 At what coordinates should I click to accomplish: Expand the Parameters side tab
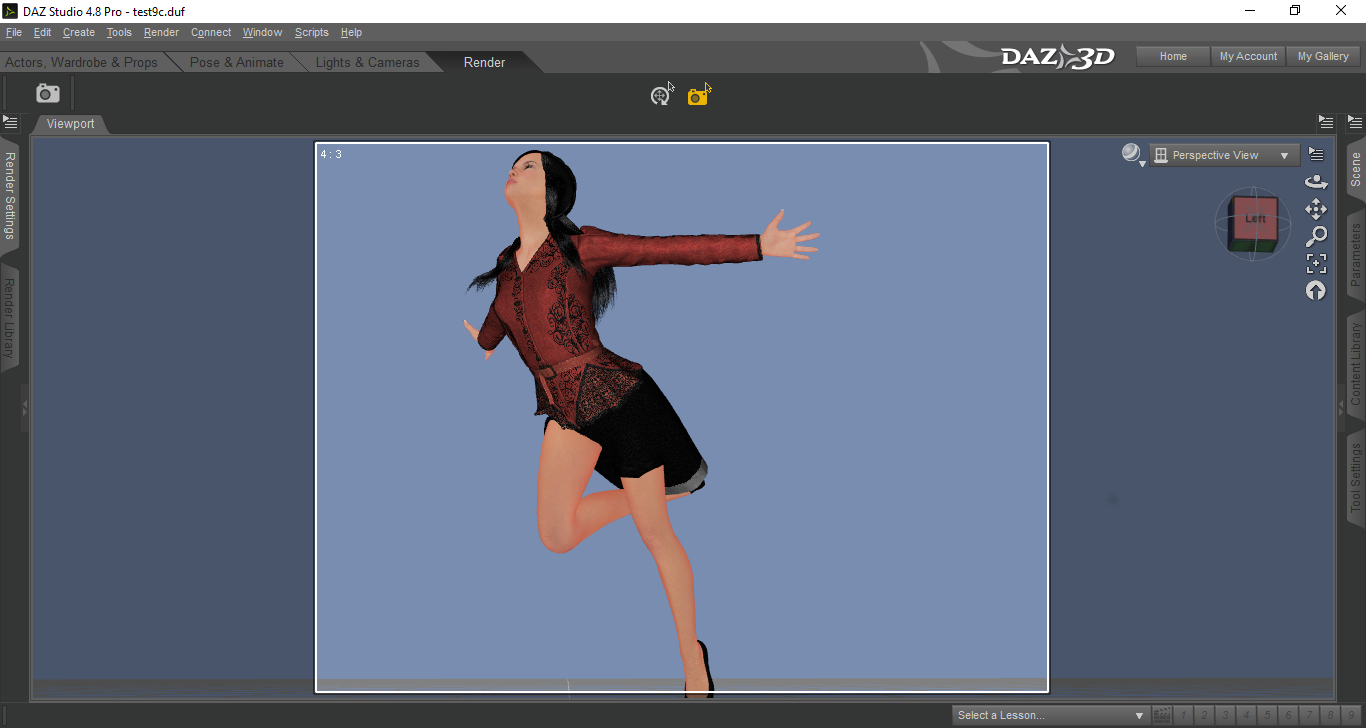point(1356,255)
